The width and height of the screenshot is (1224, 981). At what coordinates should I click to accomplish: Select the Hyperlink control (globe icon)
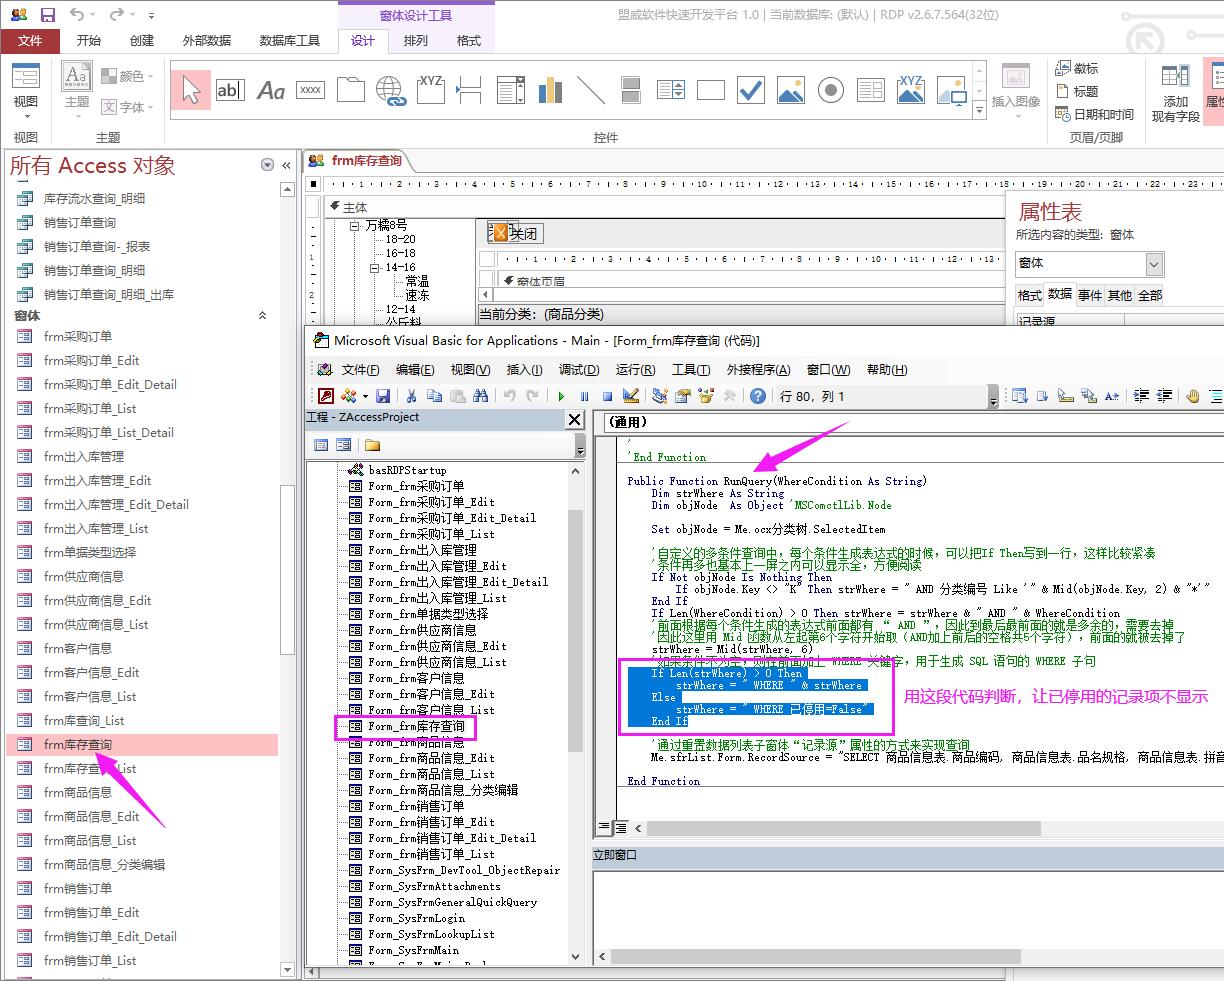click(391, 91)
